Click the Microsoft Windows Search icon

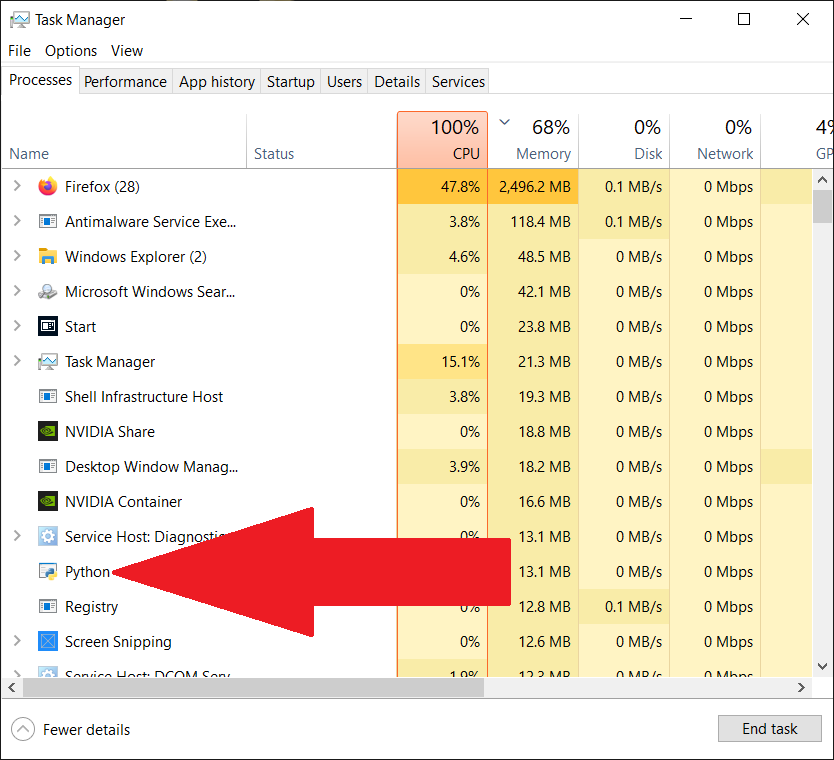tap(48, 291)
